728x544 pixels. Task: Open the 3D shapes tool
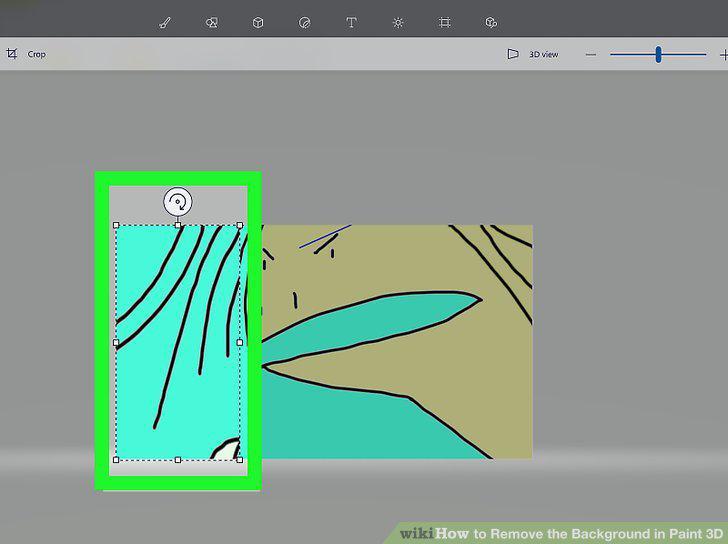pyautogui.click(x=258, y=23)
